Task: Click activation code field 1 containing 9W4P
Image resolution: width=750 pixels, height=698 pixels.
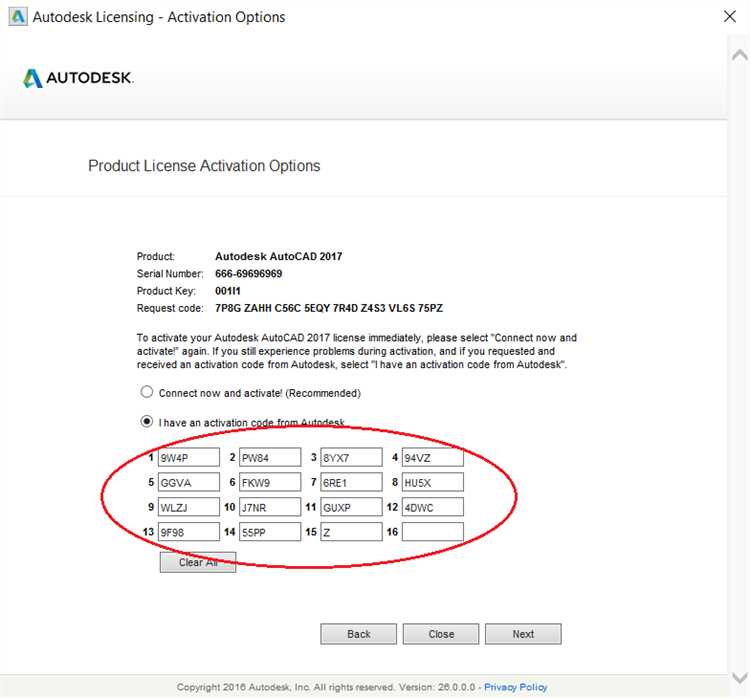Action: click(x=189, y=457)
